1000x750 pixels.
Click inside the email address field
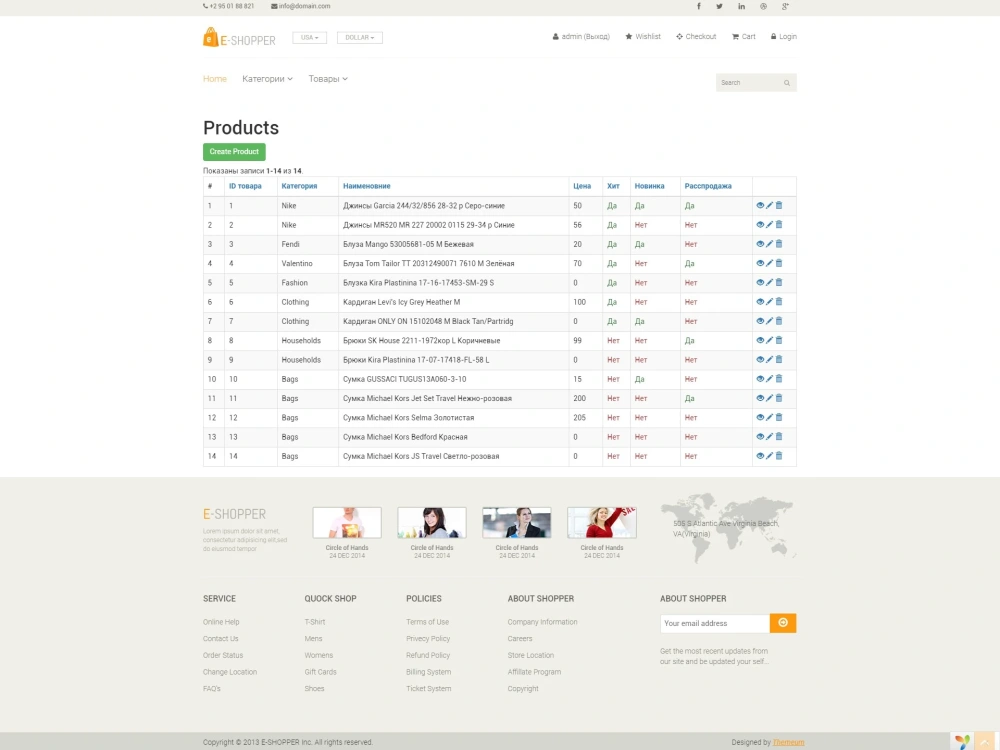(x=710, y=622)
